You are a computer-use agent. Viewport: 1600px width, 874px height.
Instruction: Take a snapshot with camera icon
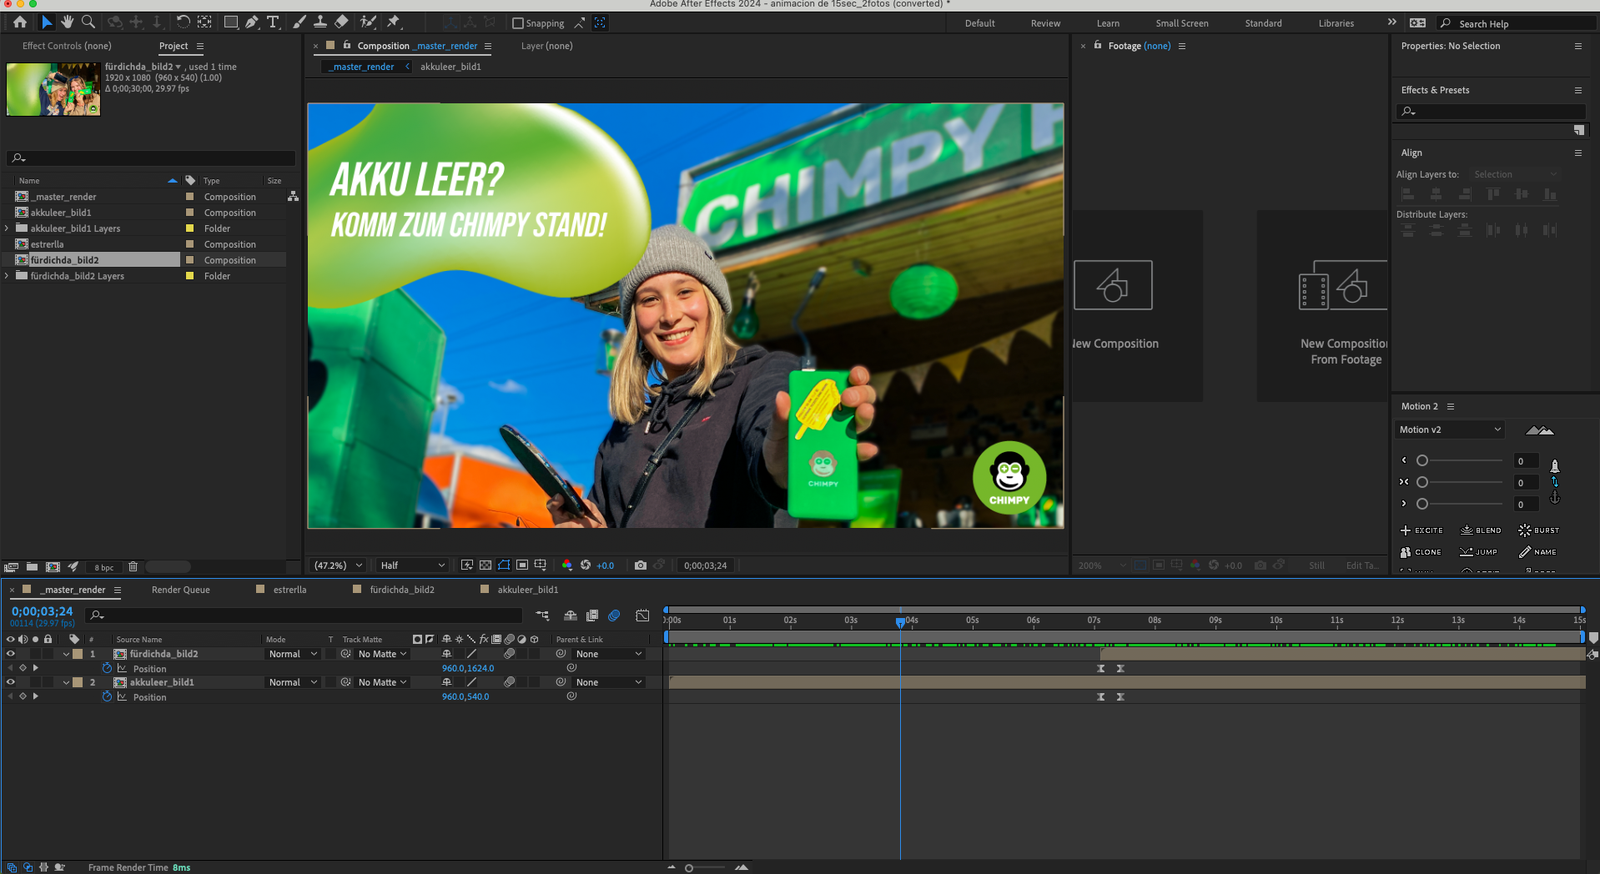(640, 565)
